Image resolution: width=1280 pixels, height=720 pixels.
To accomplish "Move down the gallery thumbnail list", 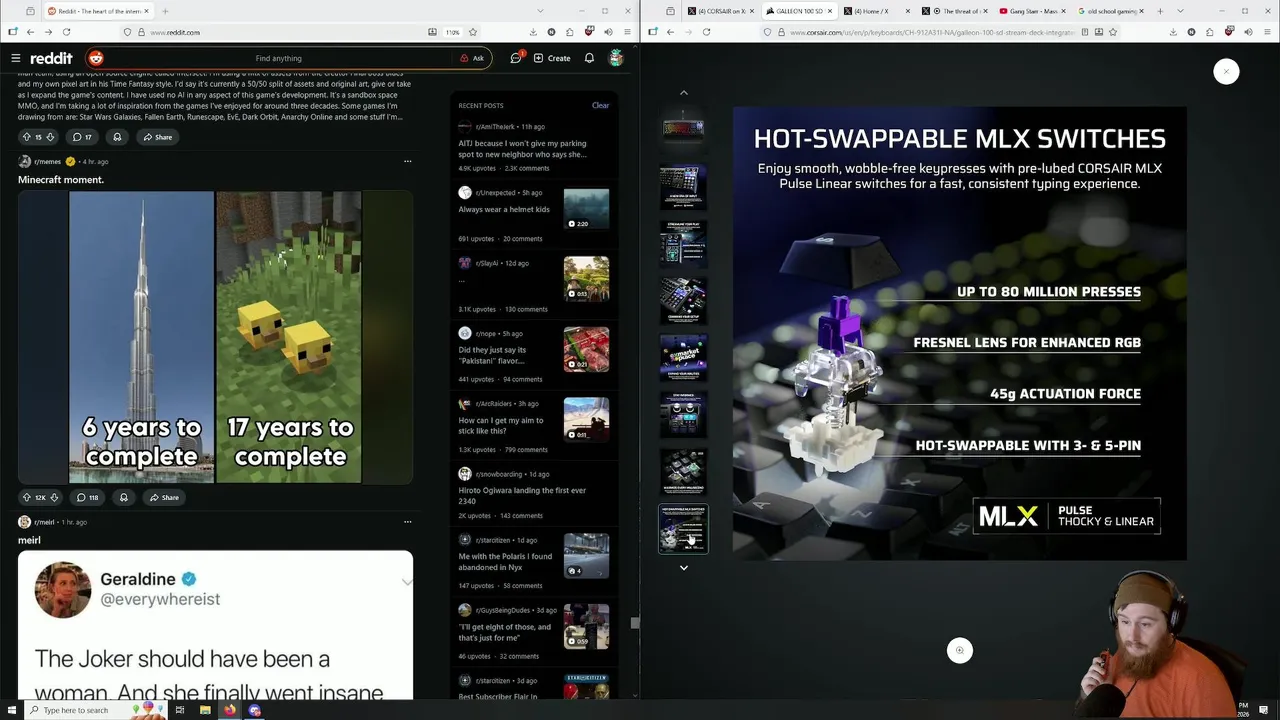I will pos(684,567).
